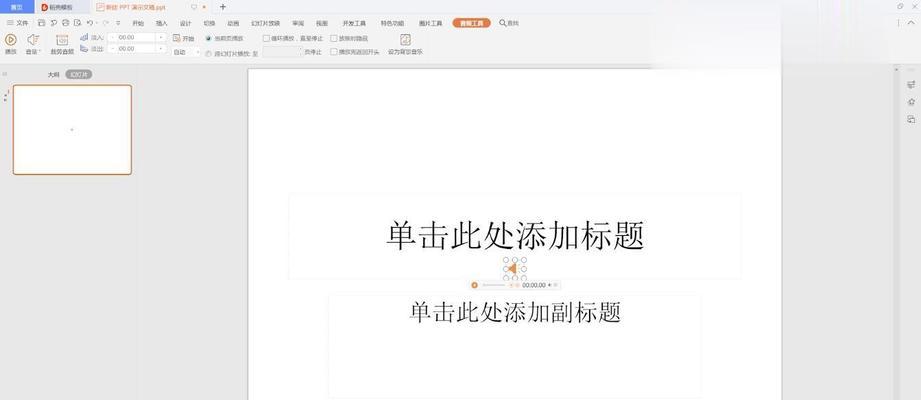Close the PPT document tab
This screenshot has height=400, width=921.
(204, 7)
